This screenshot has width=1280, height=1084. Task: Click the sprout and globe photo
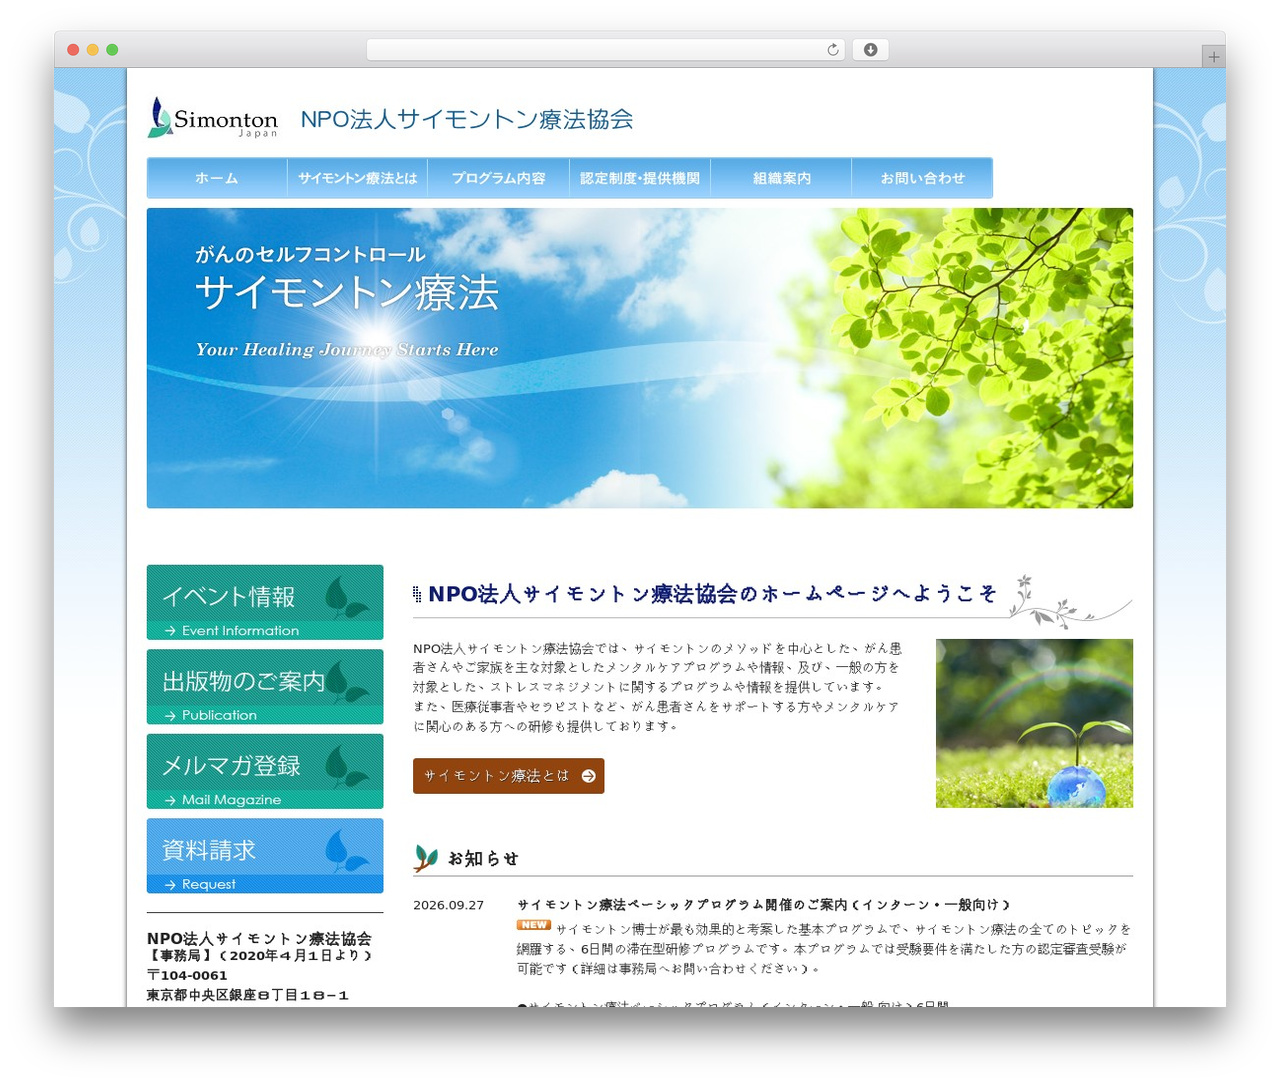tap(1034, 723)
